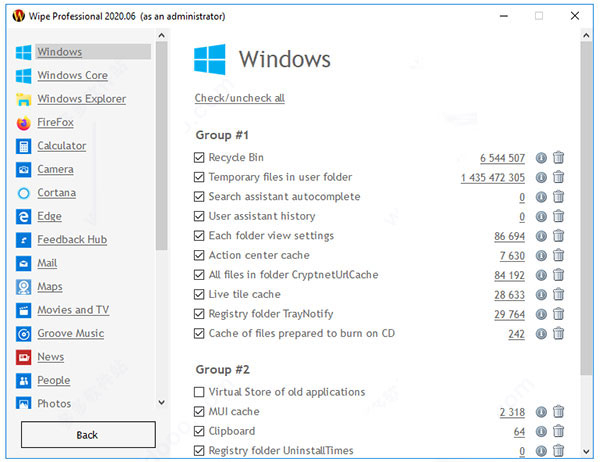
Task: Click the Check/uncheck all link
Action: [x=239, y=98]
